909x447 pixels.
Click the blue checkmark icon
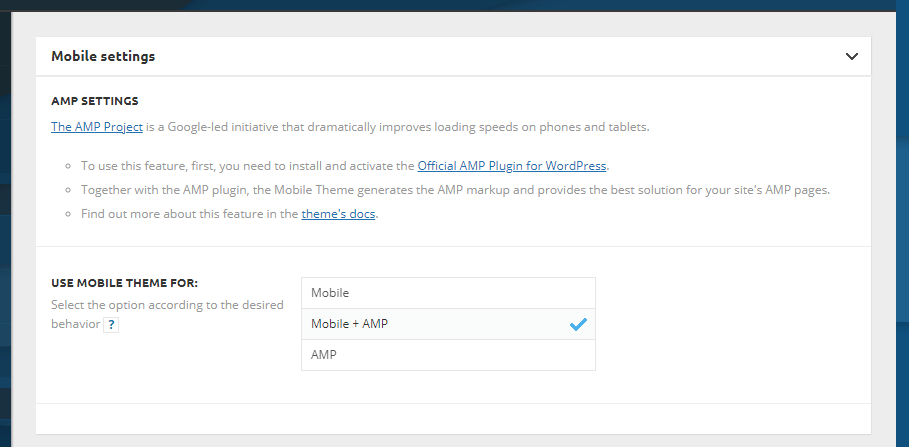(x=578, y=325)
